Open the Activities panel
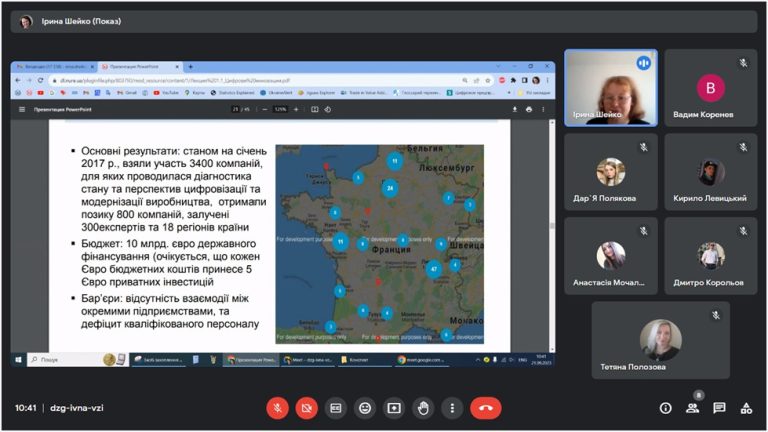The image size is (768, 432). pyautogui.click(x=746, y=408)
